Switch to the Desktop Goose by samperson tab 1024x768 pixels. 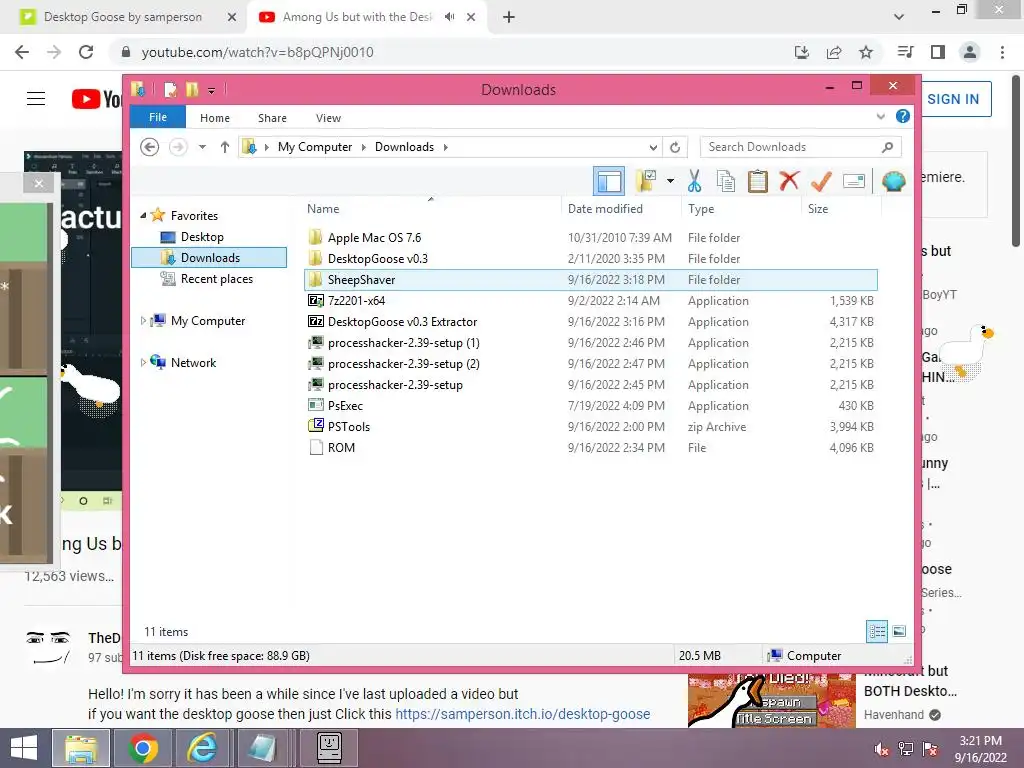pos(123,17)
